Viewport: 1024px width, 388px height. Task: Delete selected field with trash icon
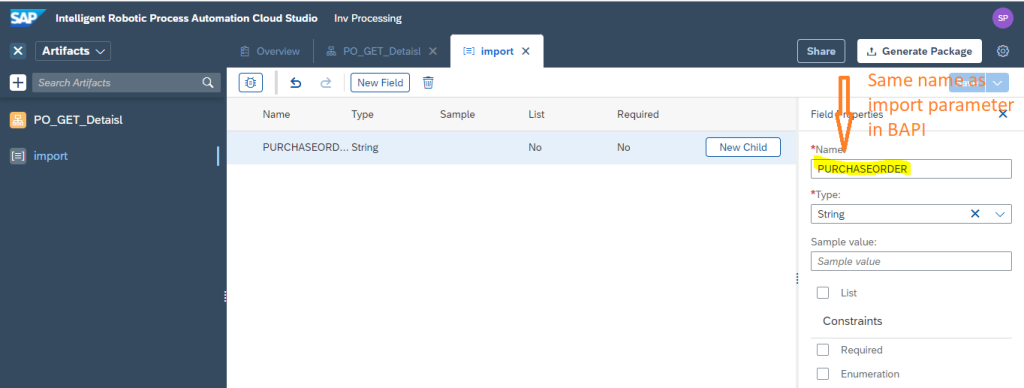(428, 83)
